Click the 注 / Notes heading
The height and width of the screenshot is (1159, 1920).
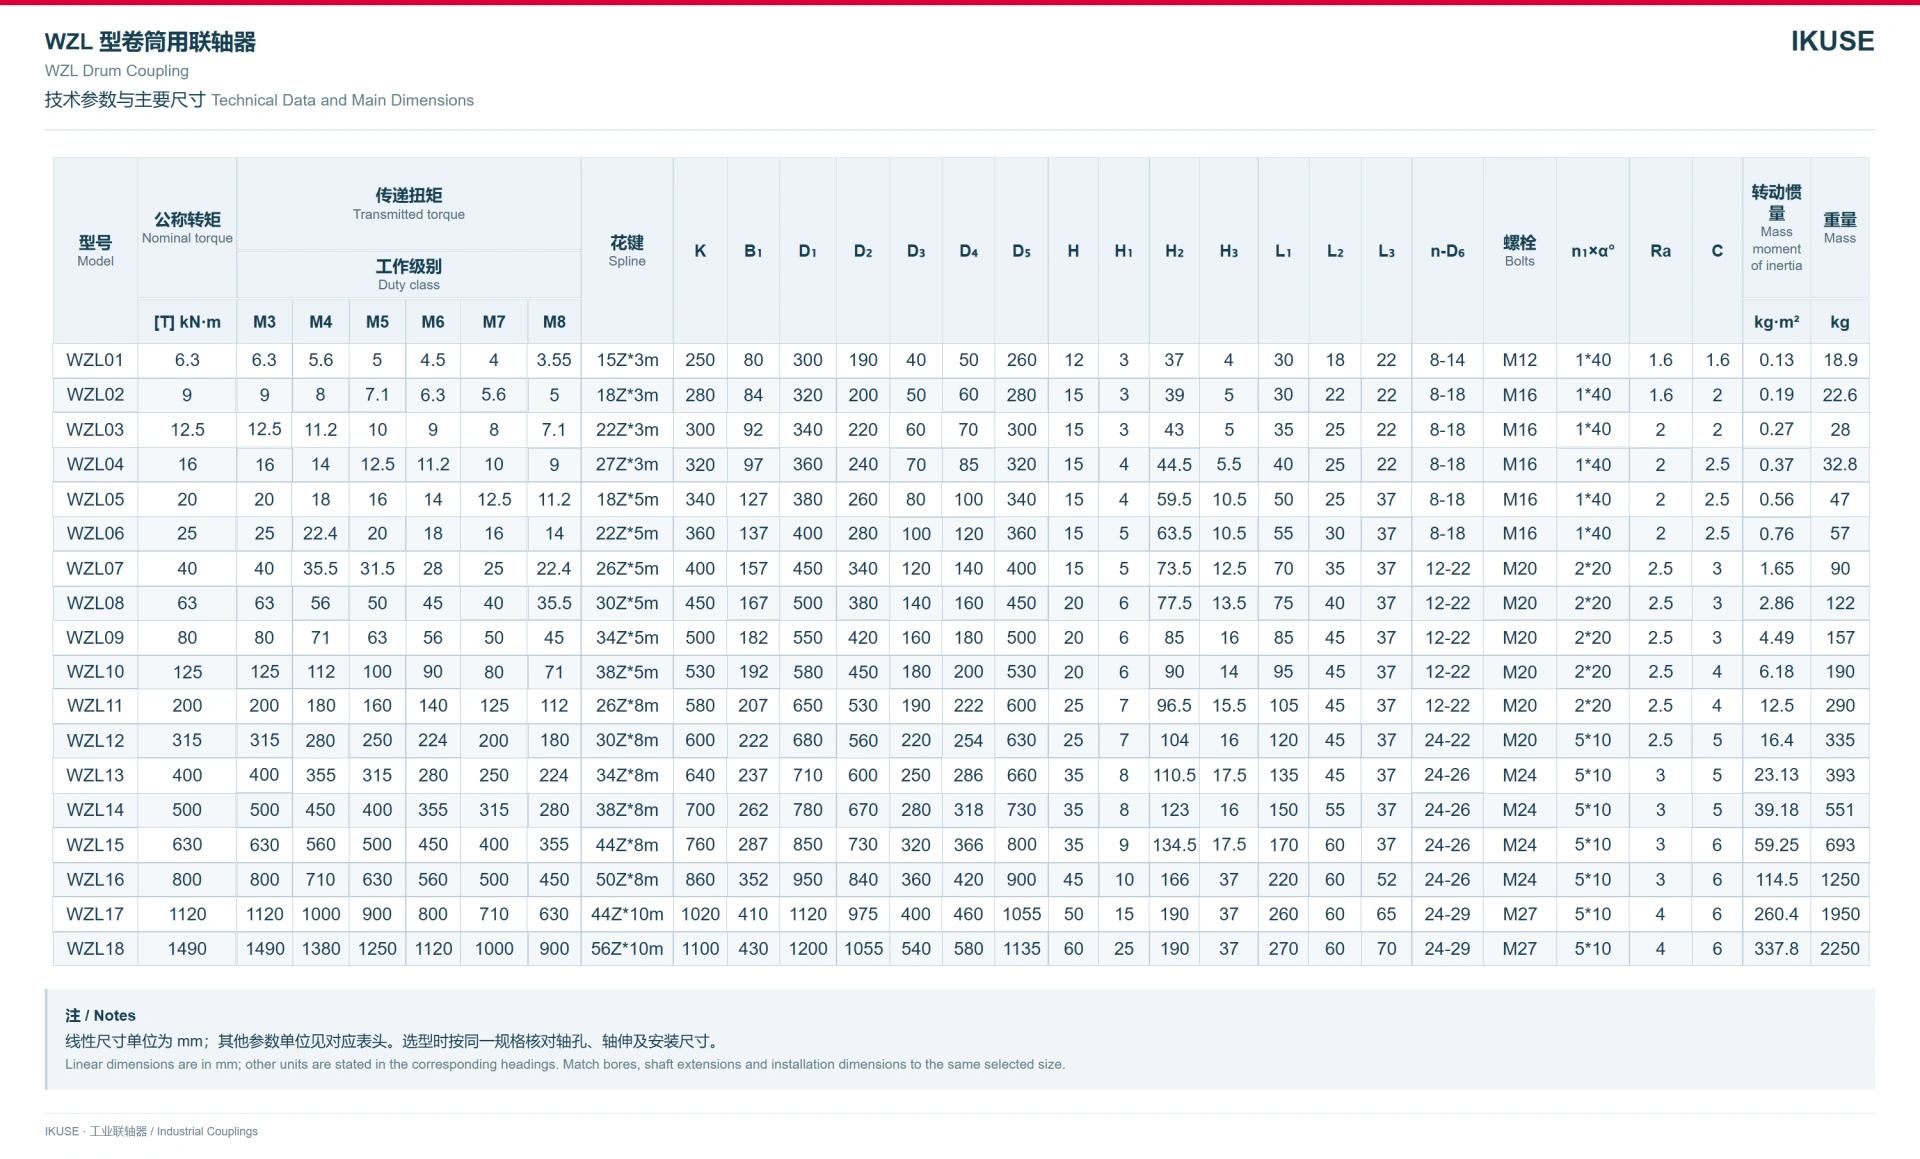point(100,1015)
